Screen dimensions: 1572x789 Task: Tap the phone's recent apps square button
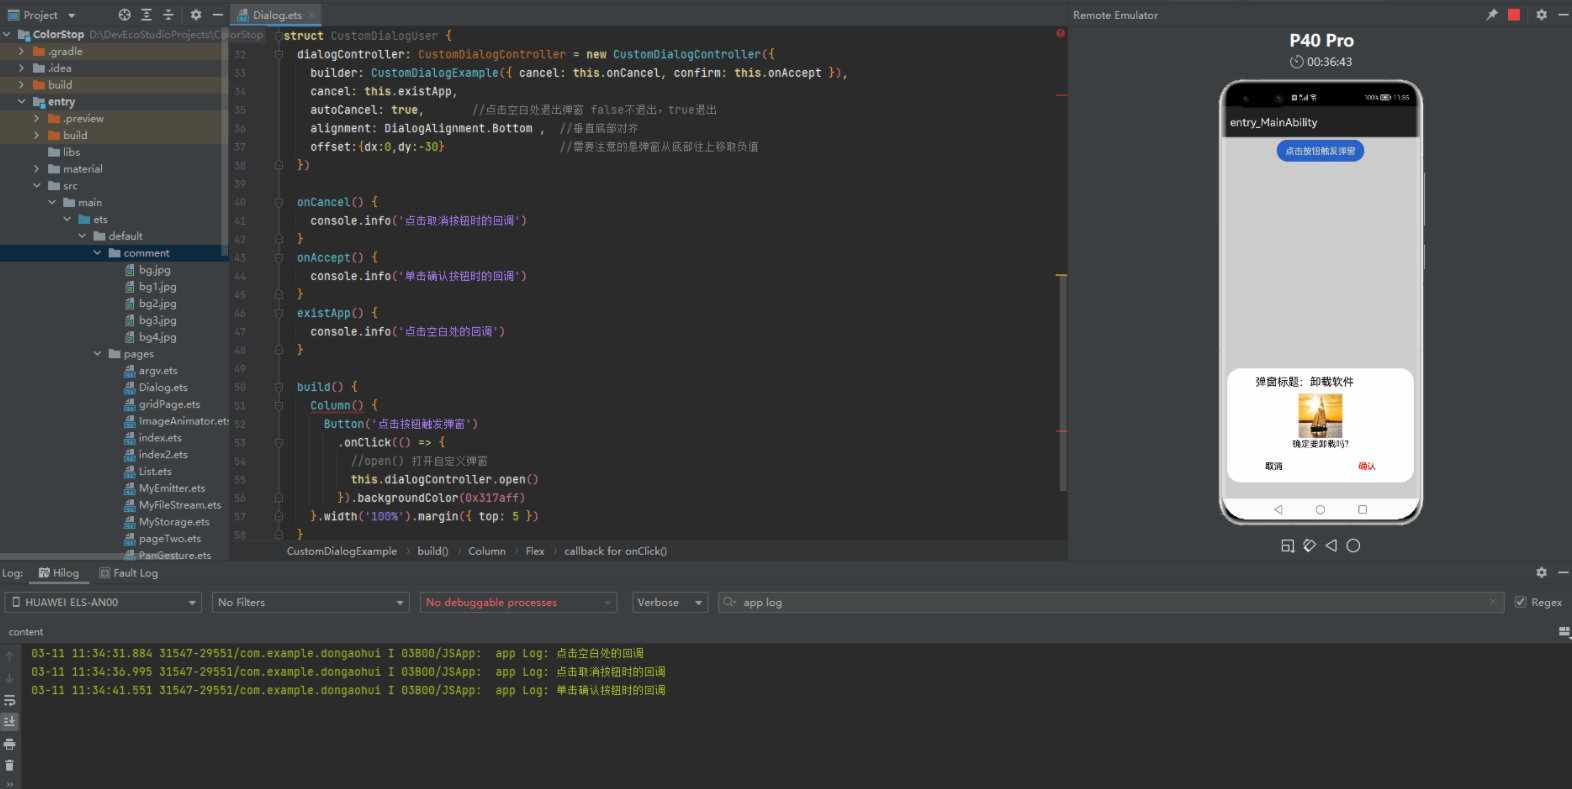coord(1362,510)
